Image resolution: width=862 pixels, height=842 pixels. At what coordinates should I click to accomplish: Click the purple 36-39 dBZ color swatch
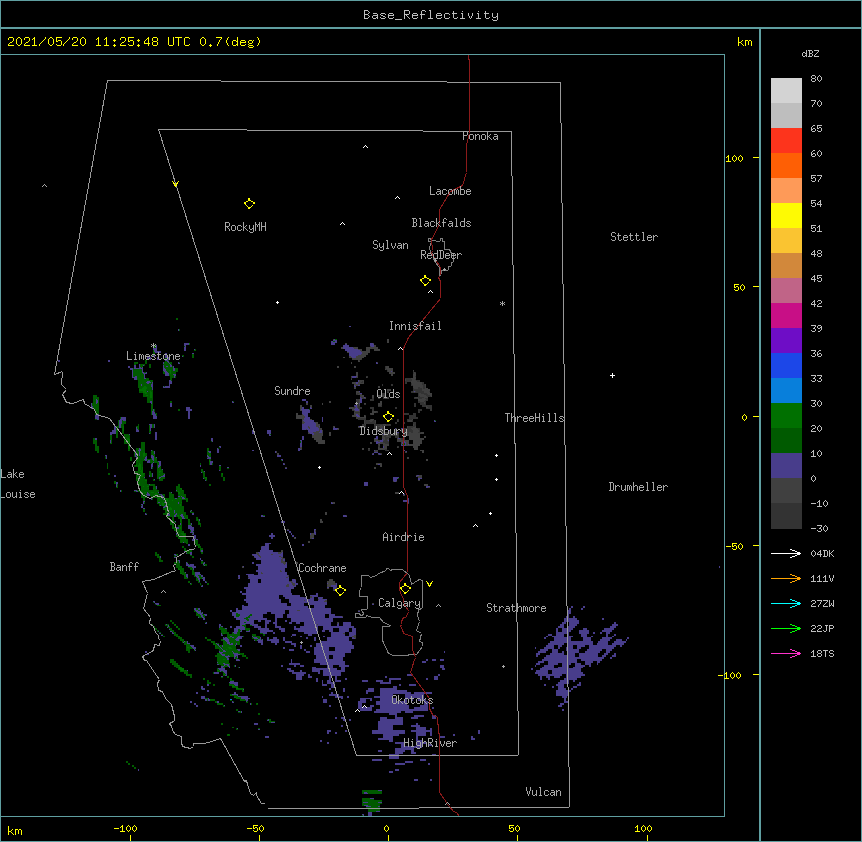pos(786,341)
